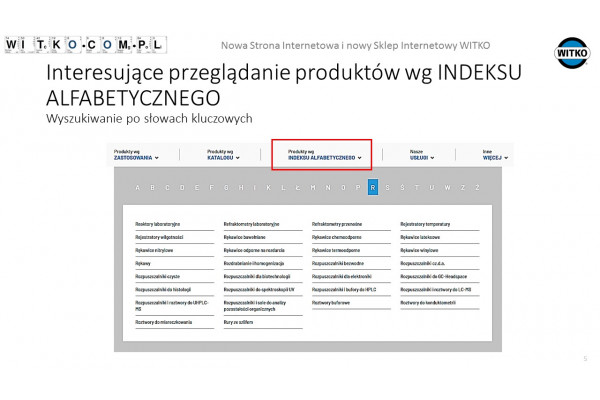This screenshot has height=400, width=600.
Task: Click Roztwory buforowe link
Action: [x=331, y=303]
